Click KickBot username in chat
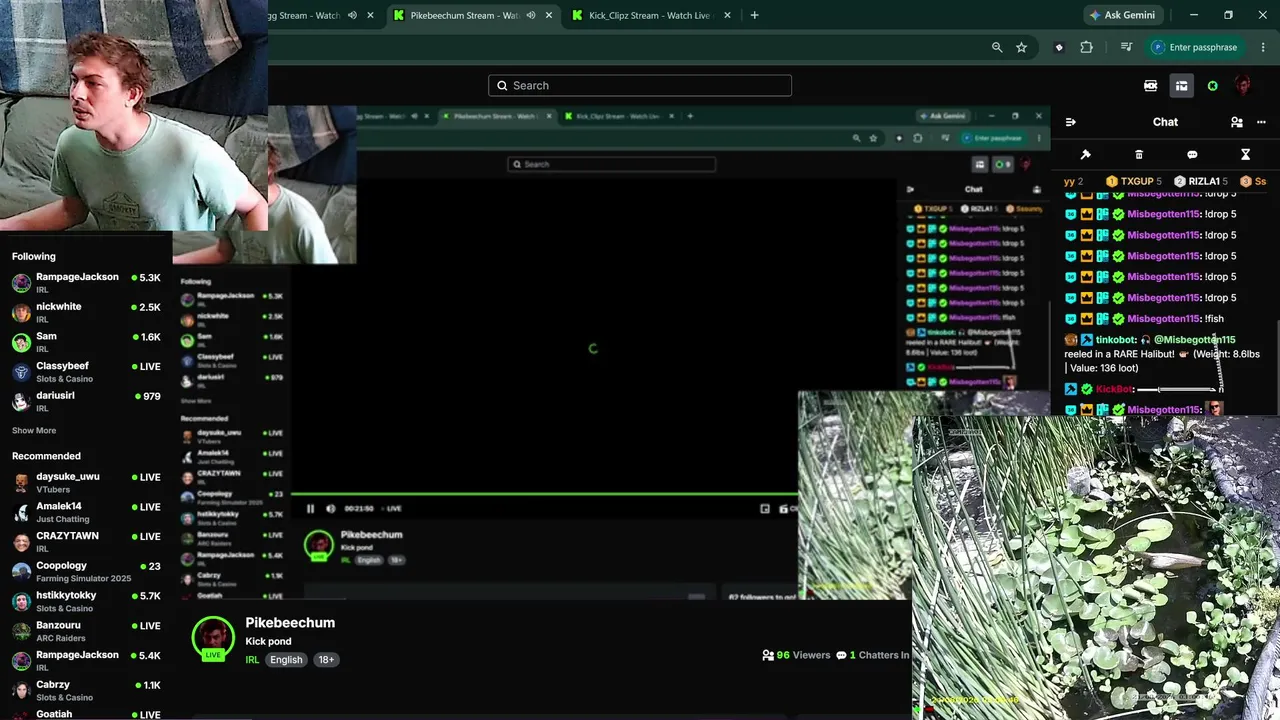The height and width of the screenshot is (720, 1280). click(1114, 389)
